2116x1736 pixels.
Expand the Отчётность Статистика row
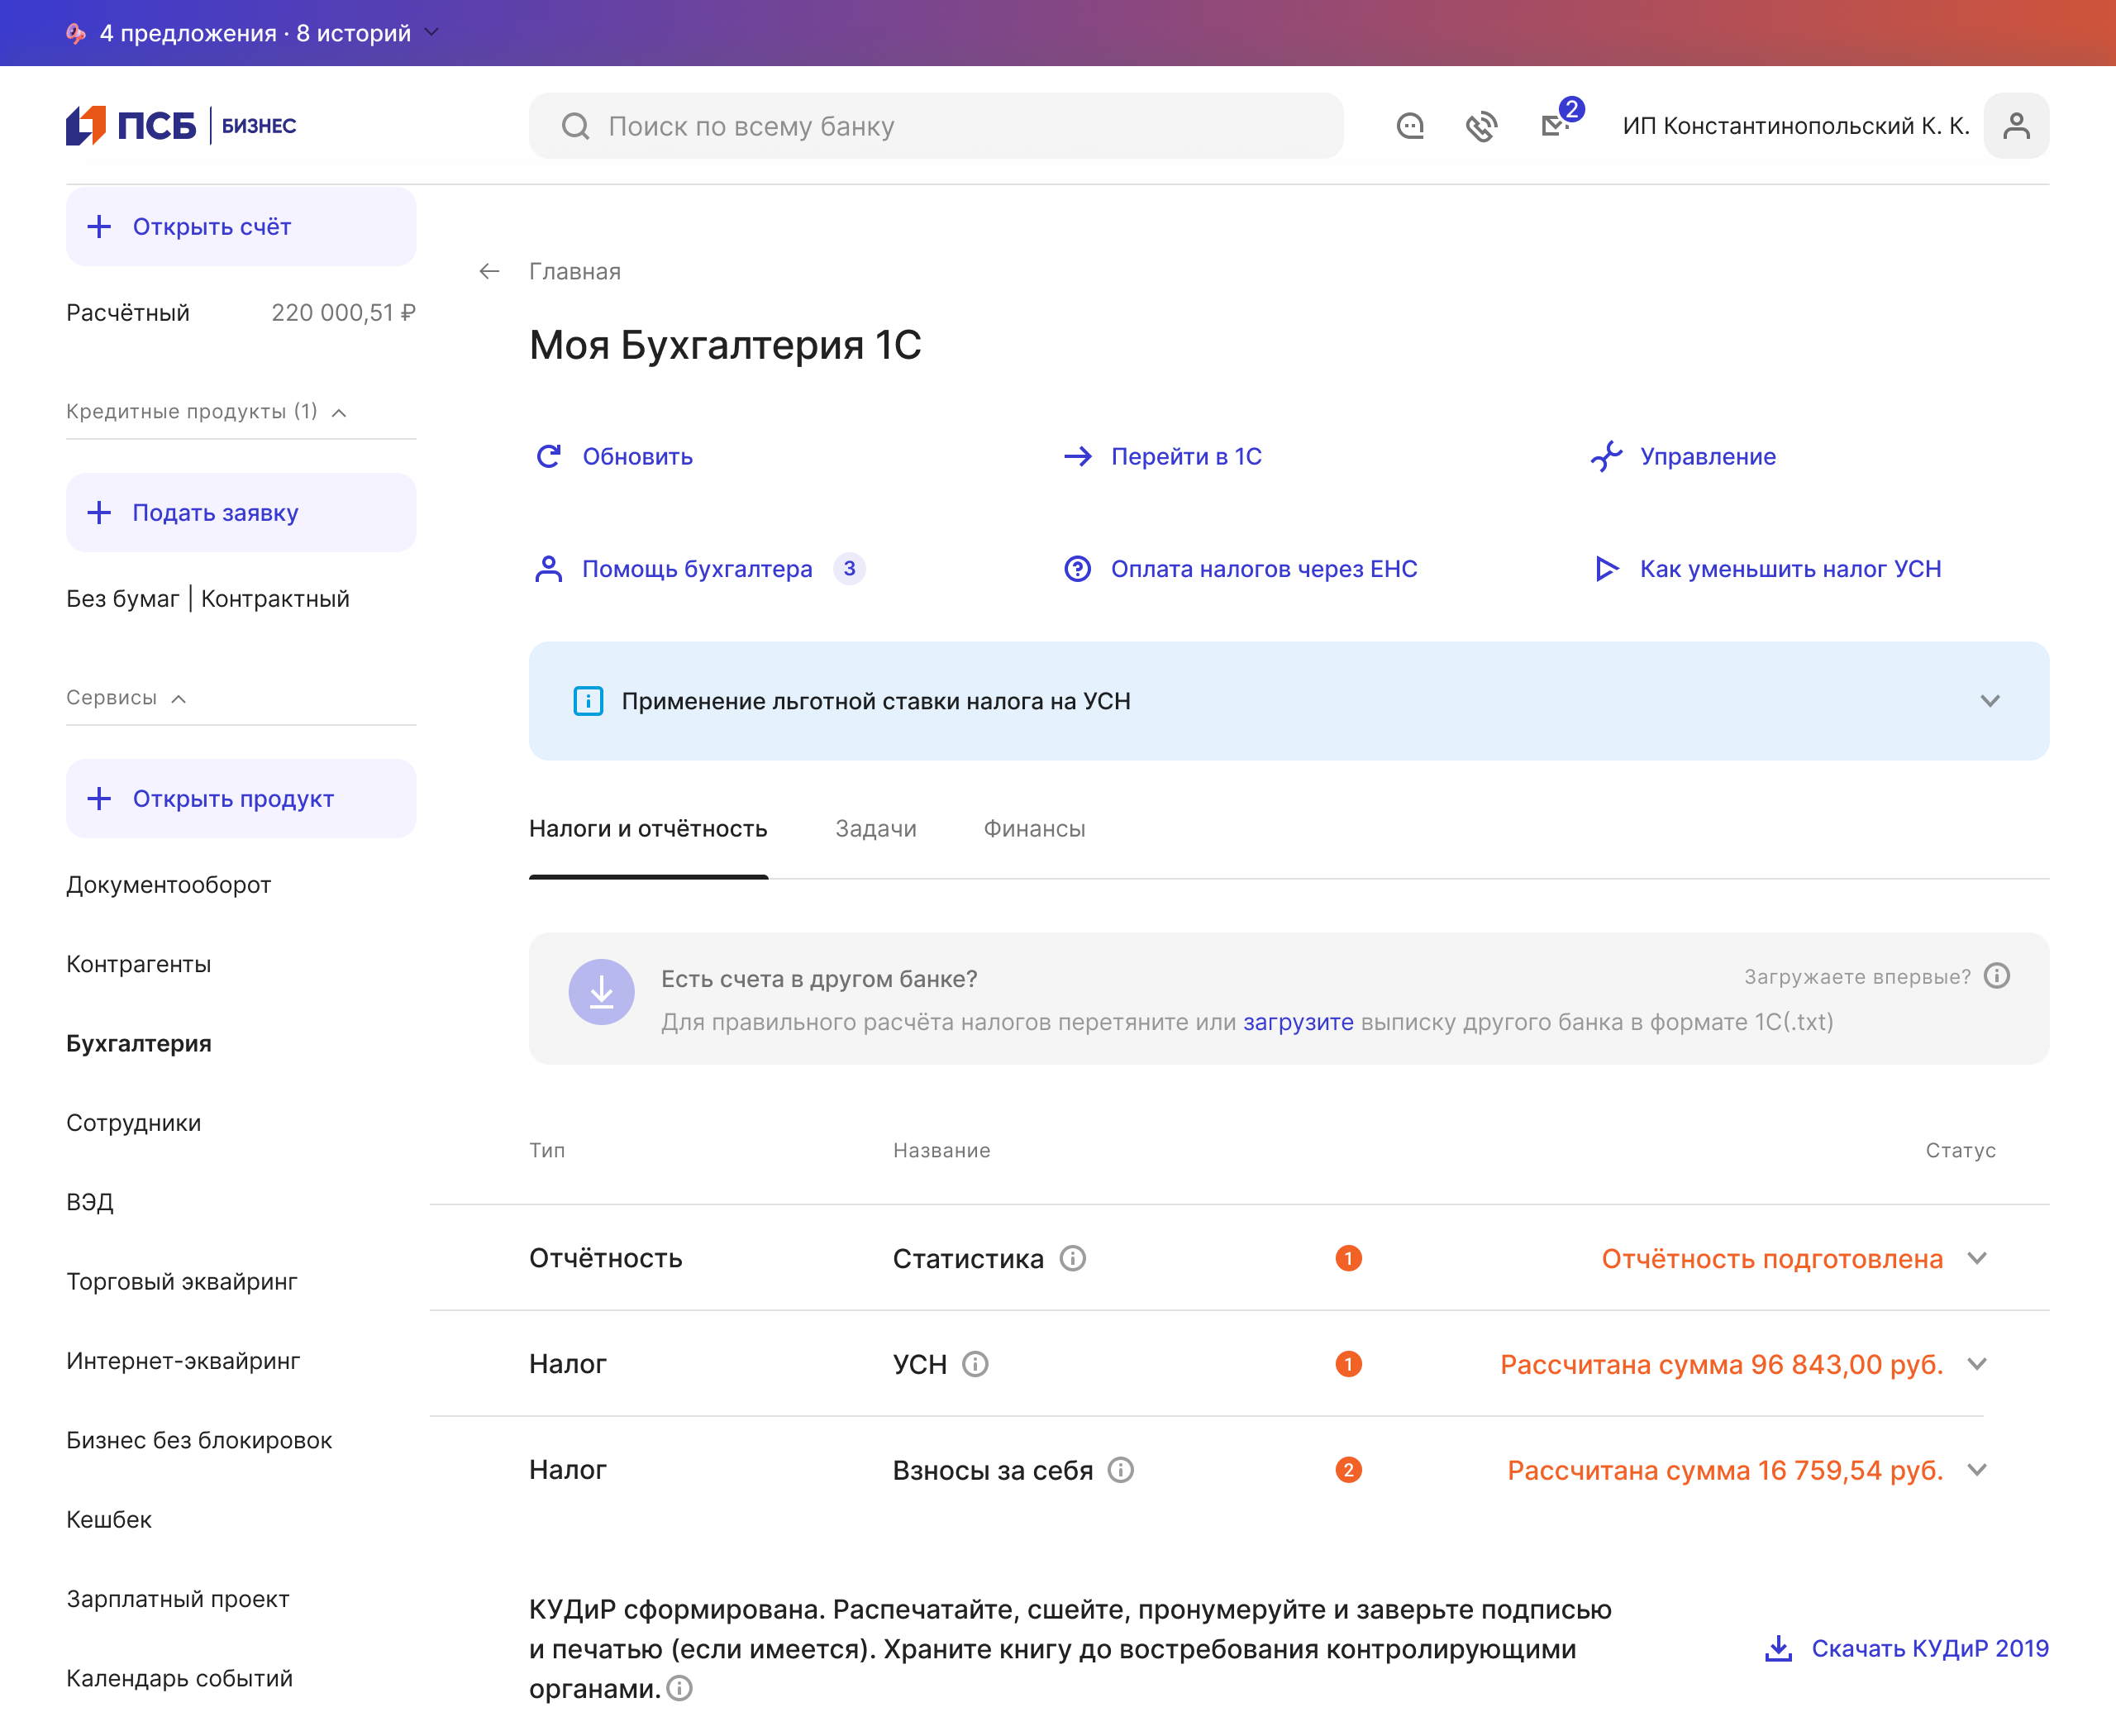[x=1977, y=1258]
